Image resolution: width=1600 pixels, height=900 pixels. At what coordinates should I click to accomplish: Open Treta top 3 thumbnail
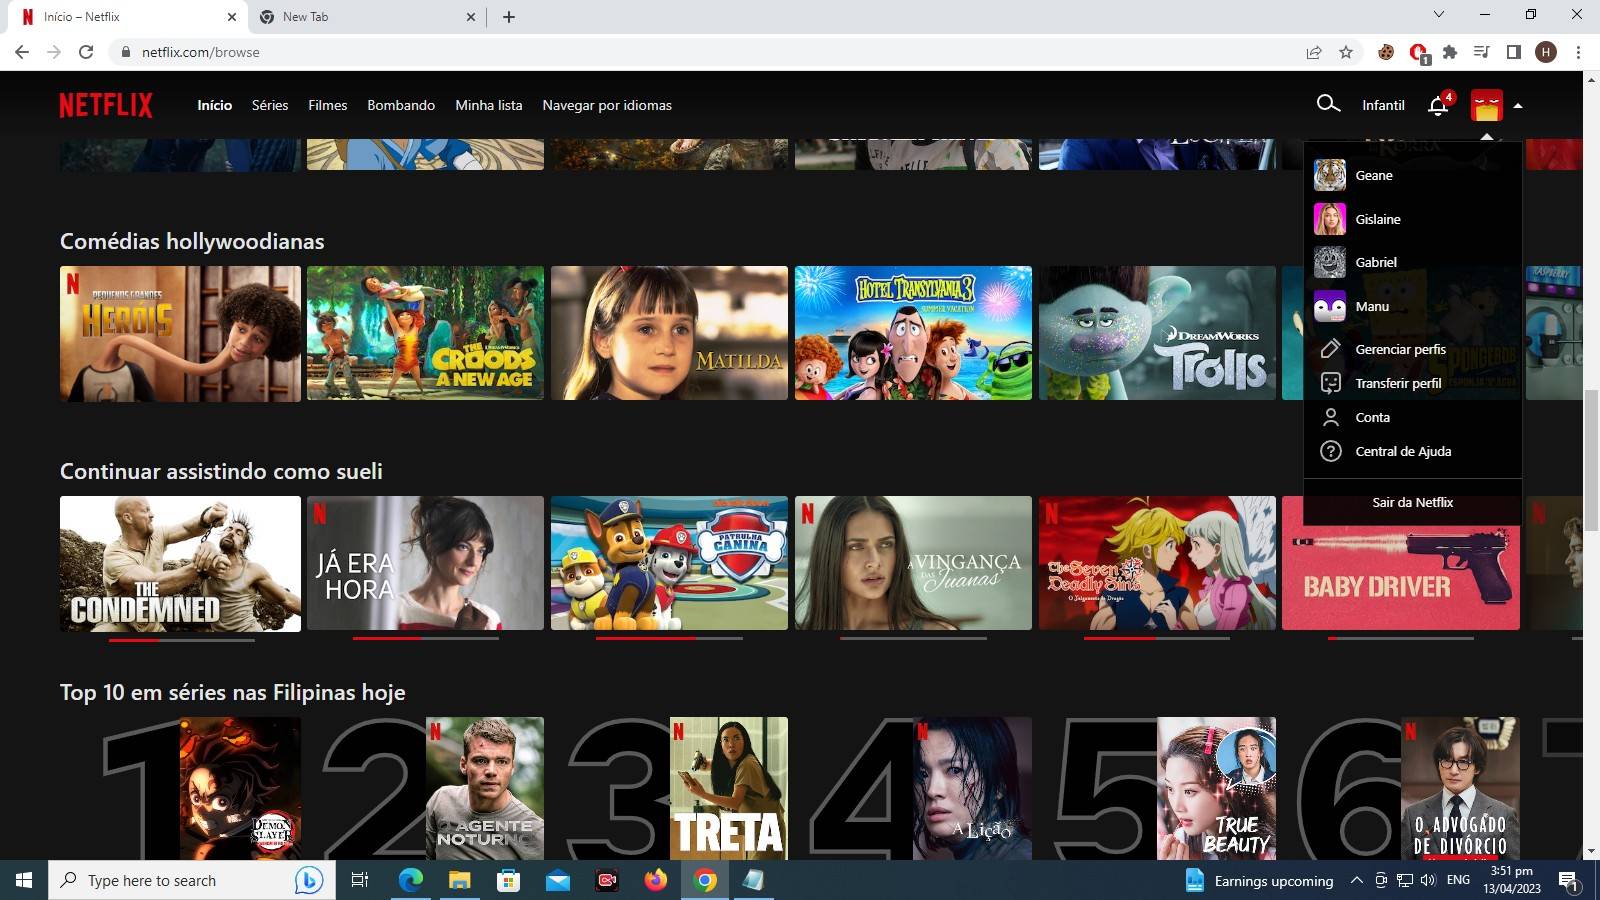tap(729, 788)
